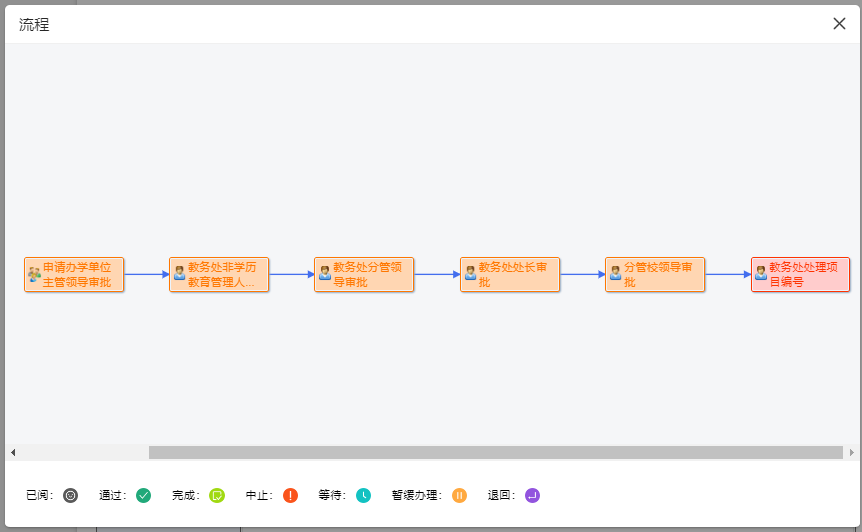Click group icon in 申请办学单位主管领导审批 node
Screen dimensions: 862x532
coord(34,274)
